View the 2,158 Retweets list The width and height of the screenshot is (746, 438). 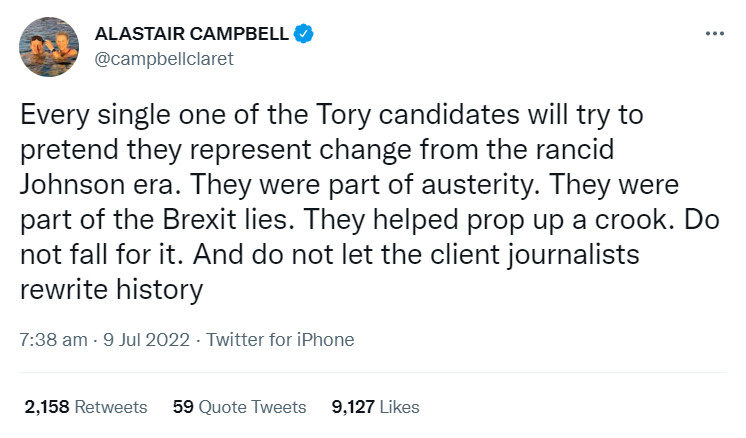click(x=85, y=407)
